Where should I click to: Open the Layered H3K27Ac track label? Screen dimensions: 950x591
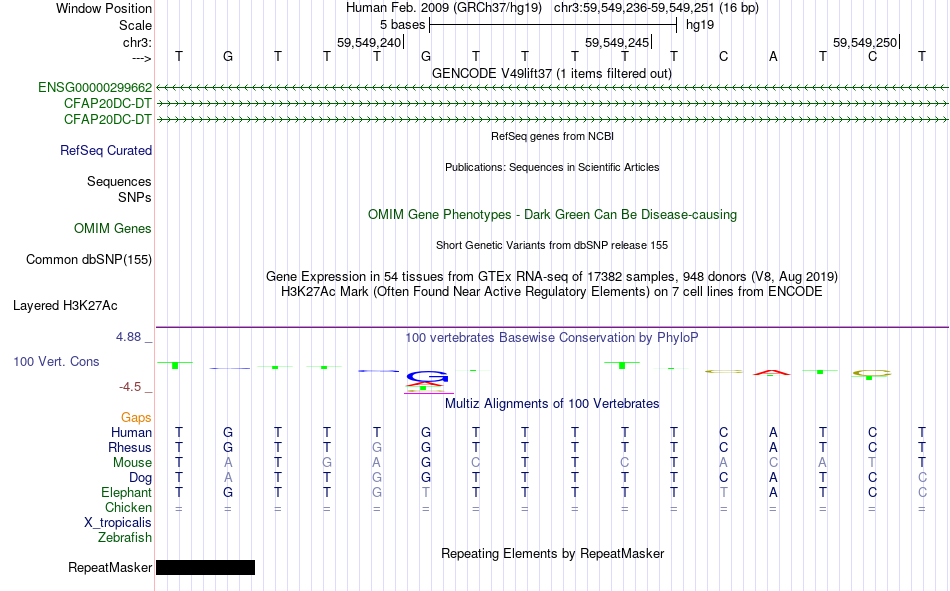pyautogui.click(x=65, y=306)
